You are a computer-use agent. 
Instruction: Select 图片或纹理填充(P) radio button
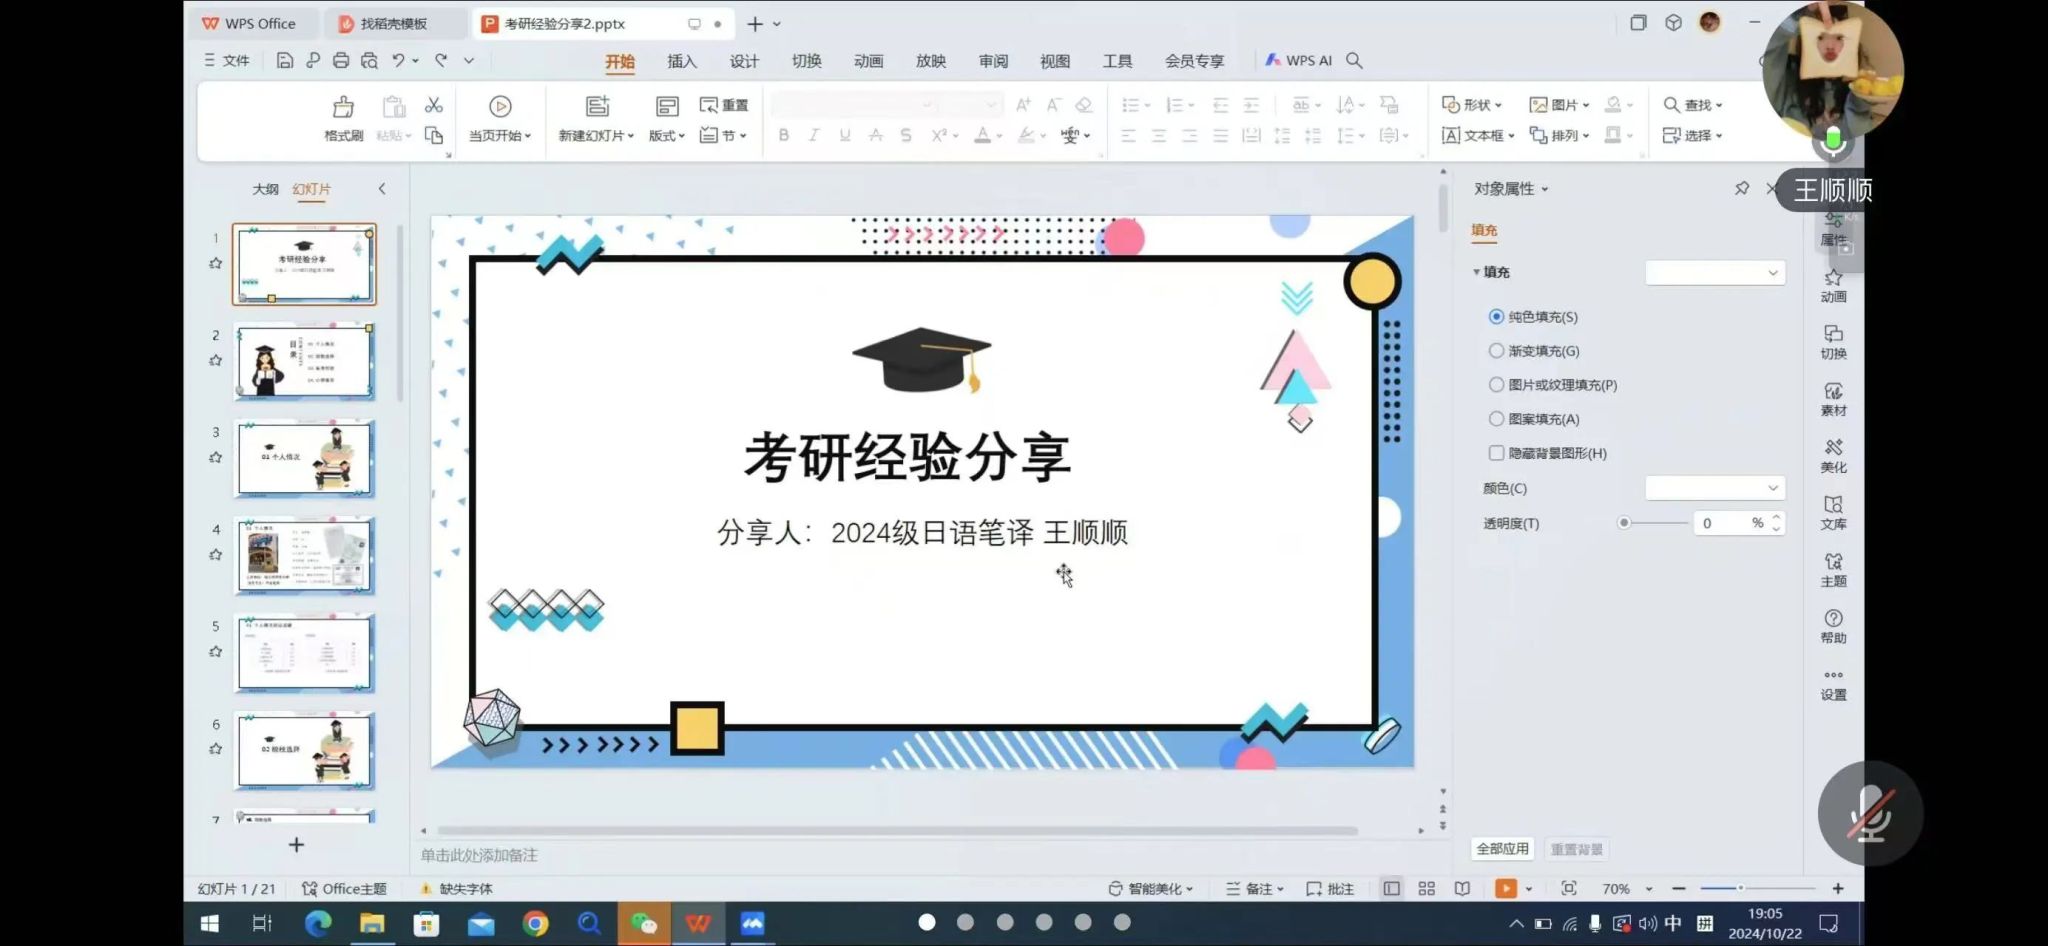pos(1497,385)
